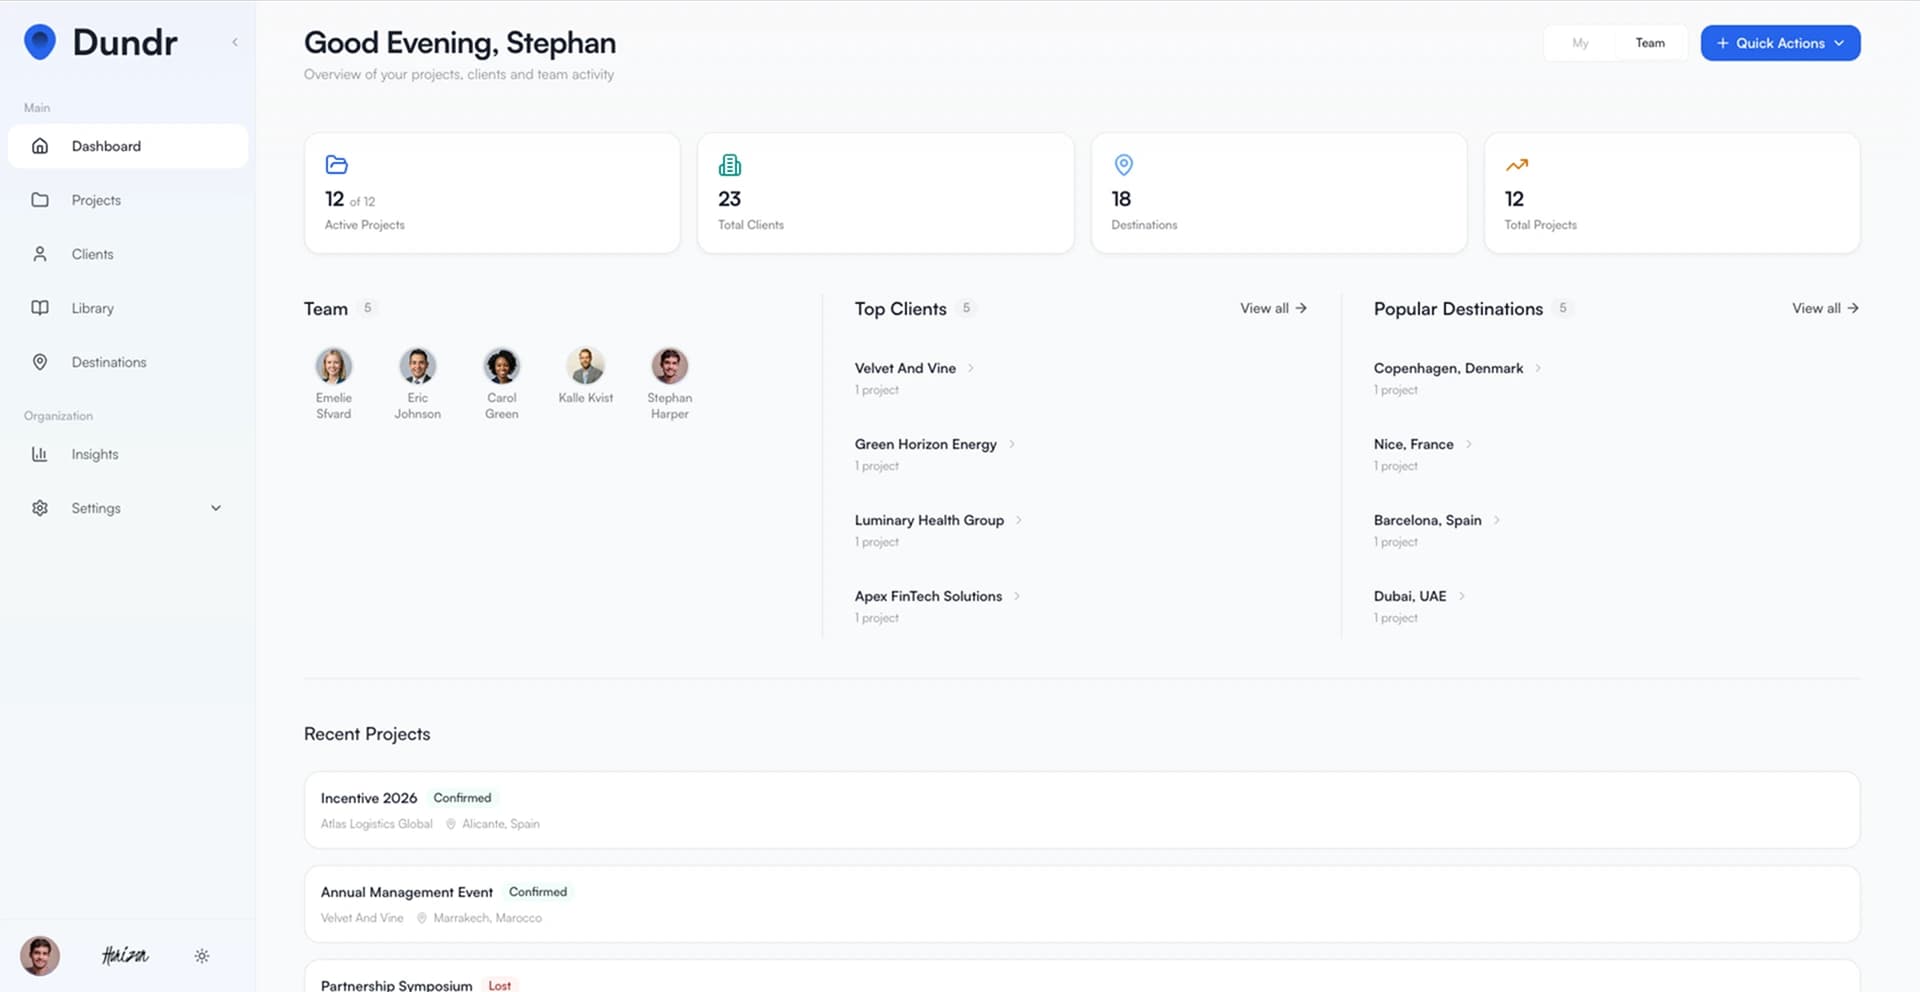
Task: Go to Projects in the sidebar
Action: coord(128,200)
